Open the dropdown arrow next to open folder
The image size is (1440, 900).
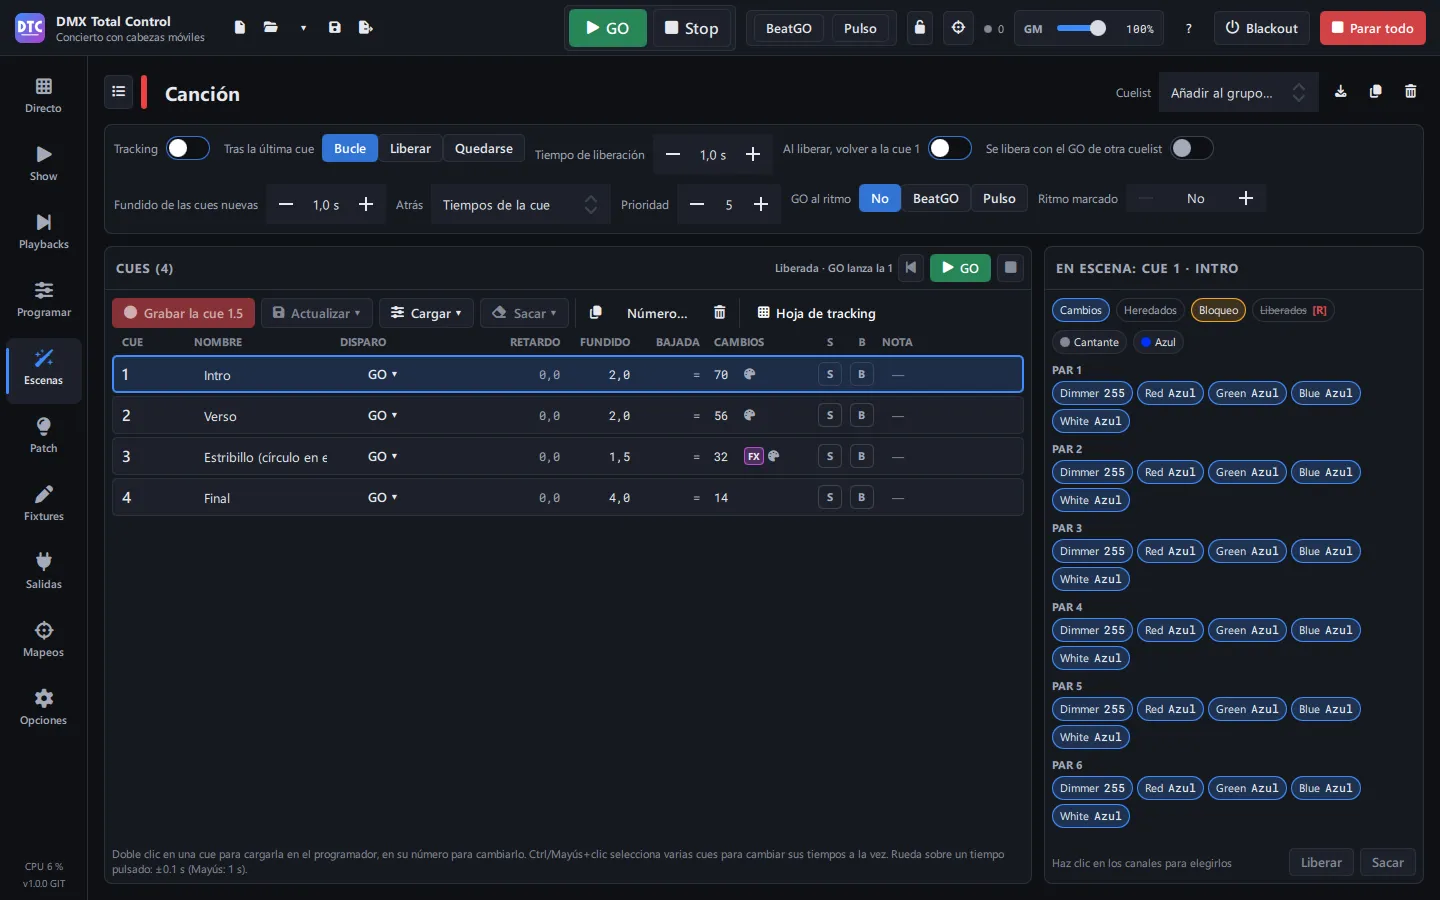pos(303,28)
